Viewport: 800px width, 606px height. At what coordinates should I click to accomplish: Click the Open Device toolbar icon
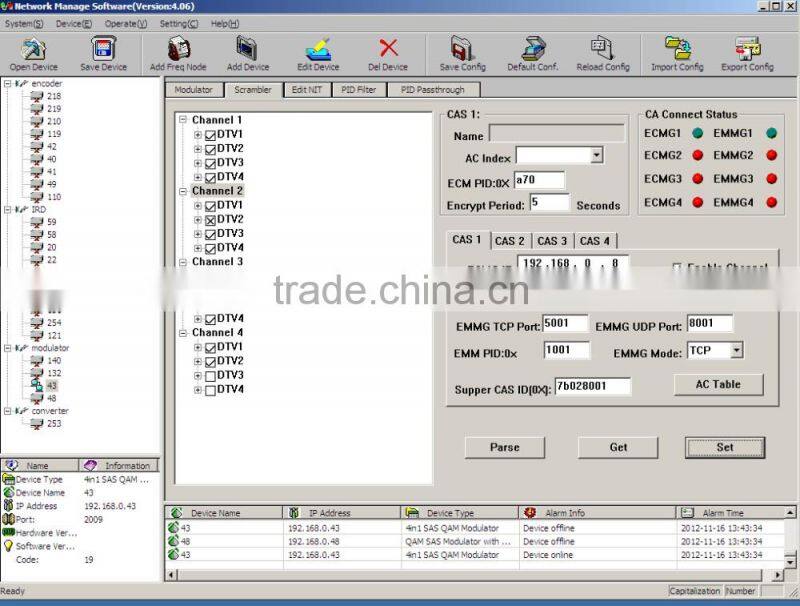[33, 50]
